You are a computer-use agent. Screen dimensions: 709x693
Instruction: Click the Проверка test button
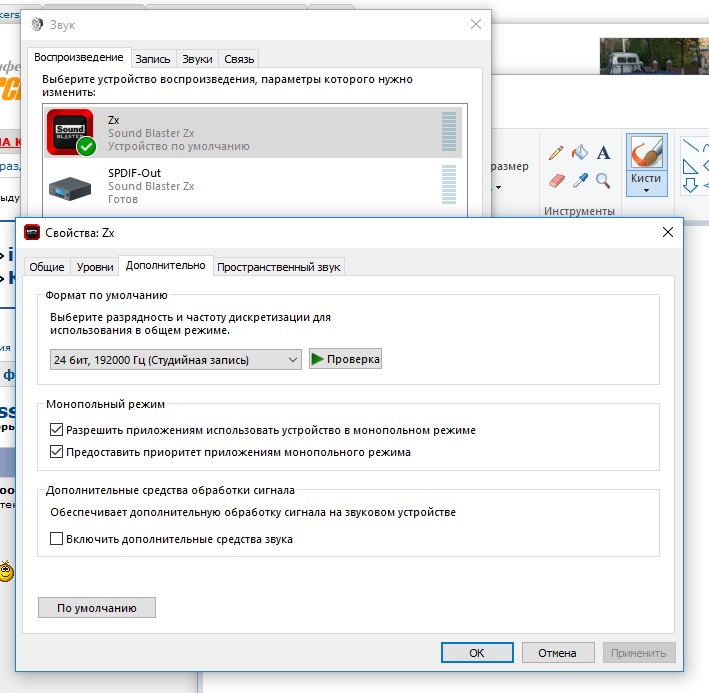coord(345,359)
